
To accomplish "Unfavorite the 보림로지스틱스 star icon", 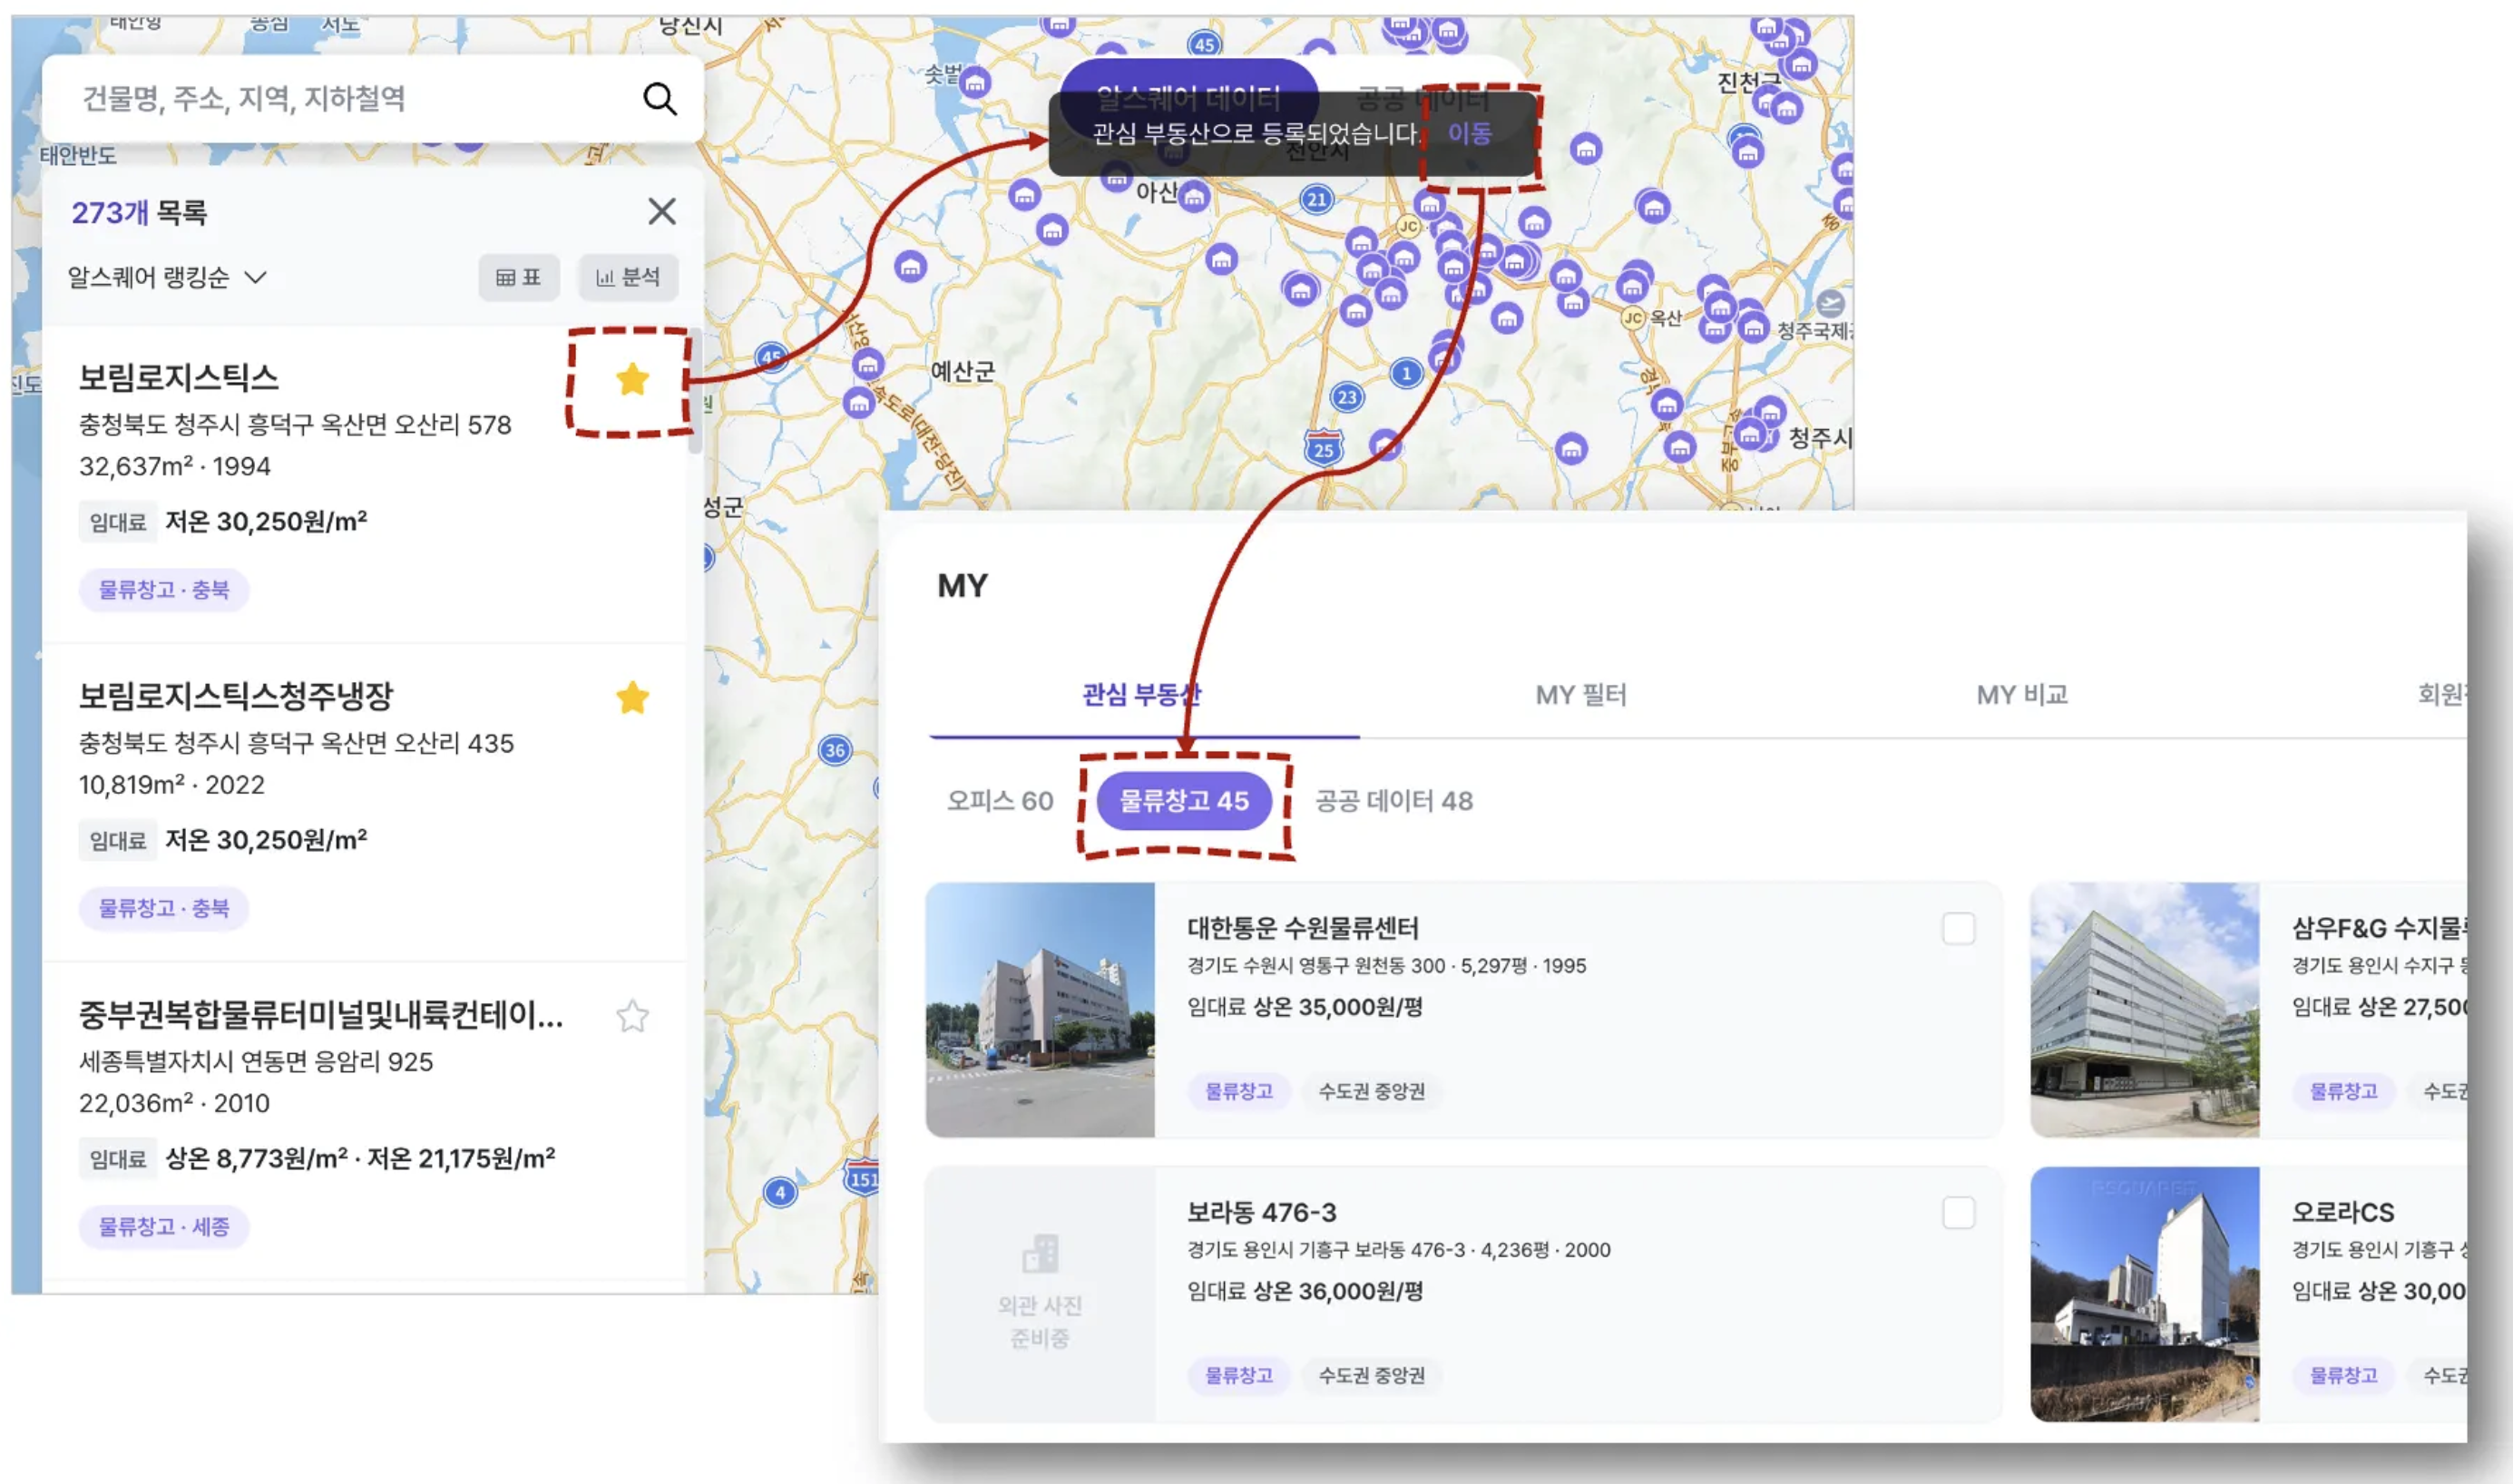I will [632, 379].
